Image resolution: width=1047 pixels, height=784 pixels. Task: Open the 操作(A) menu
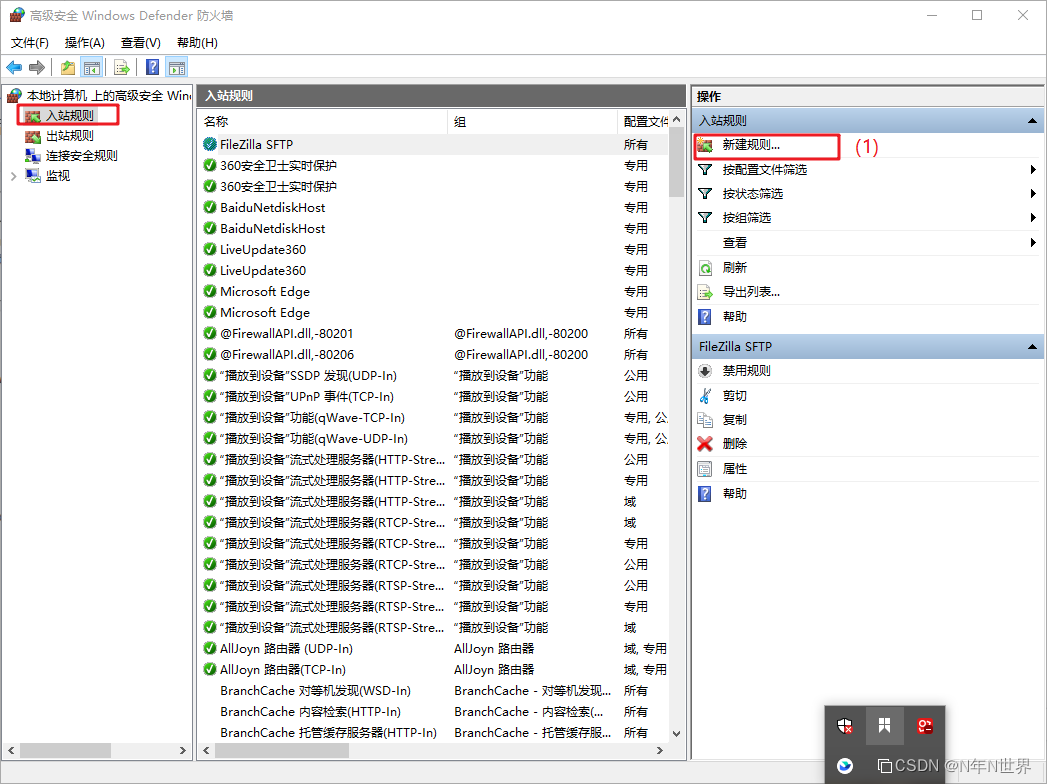84,43
